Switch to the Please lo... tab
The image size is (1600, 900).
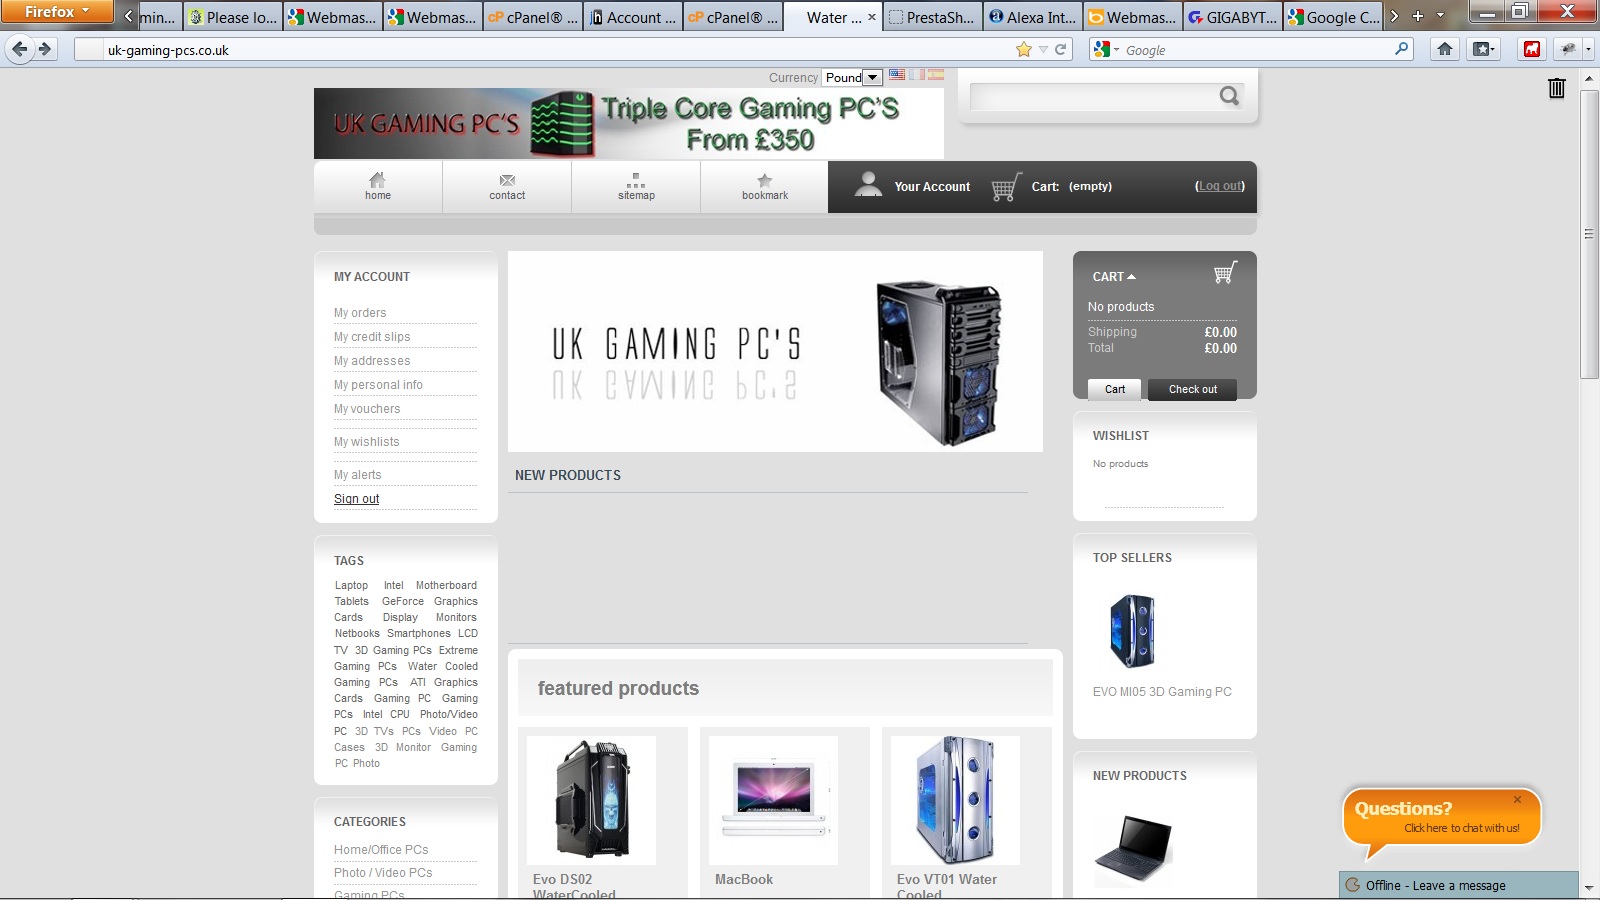pyautogui.click(x=233, y=17)
